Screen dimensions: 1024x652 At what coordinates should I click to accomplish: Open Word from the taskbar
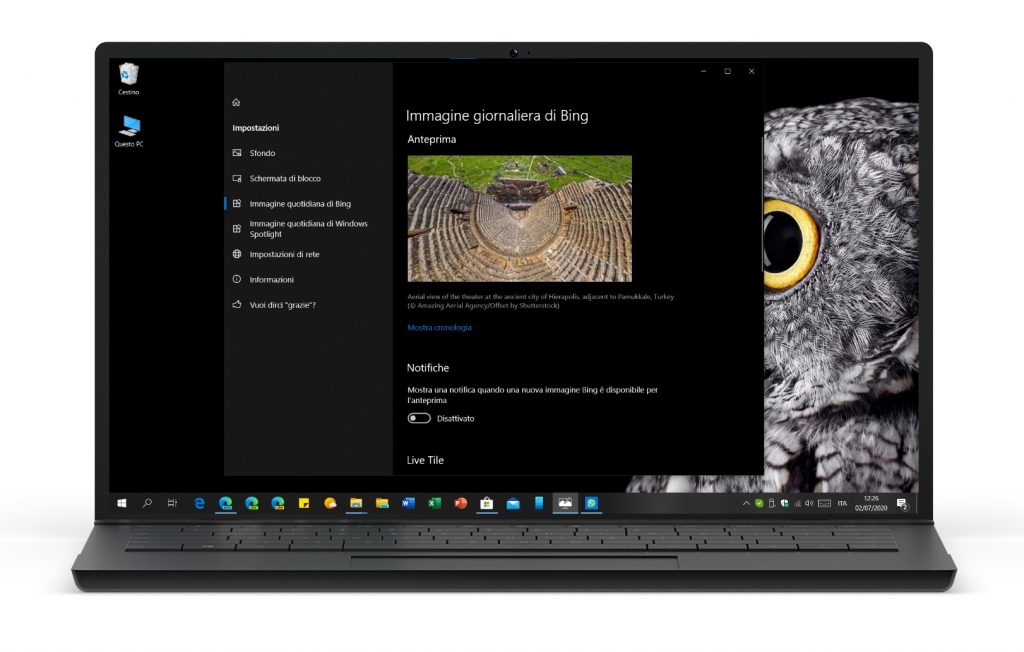408,503
